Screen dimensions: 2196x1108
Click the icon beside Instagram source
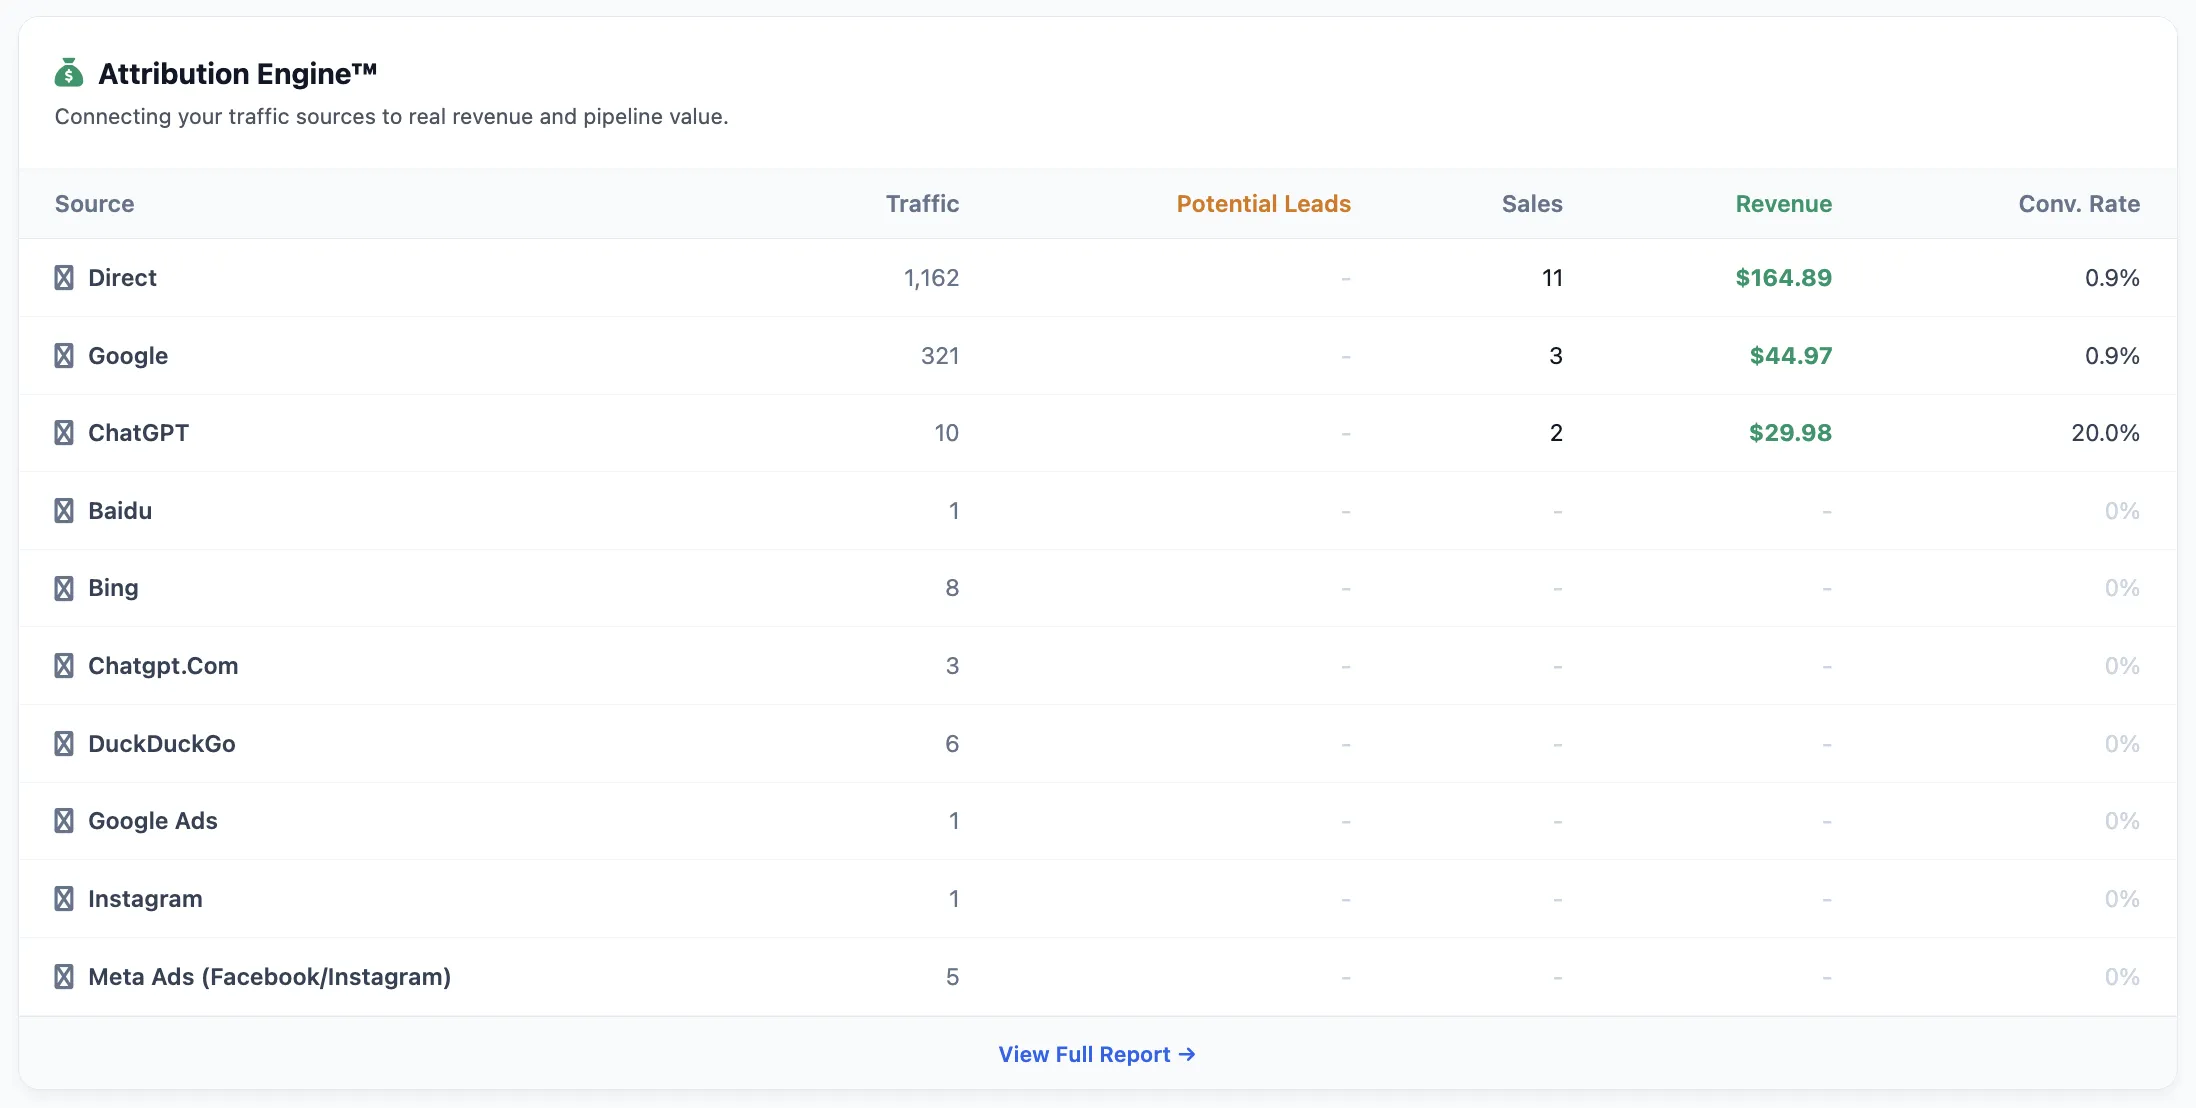(x=64, y=899)
